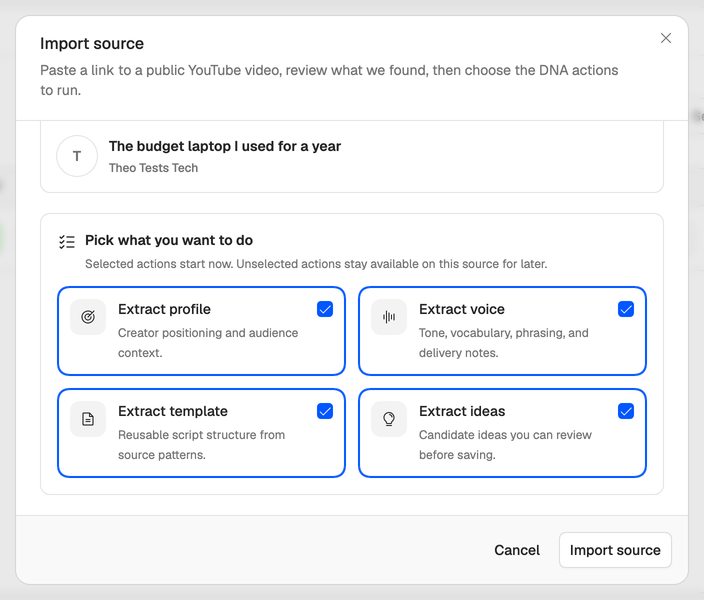Select the Extract voice card title
This screenshot has width=704, height=600.
point(462,309)
